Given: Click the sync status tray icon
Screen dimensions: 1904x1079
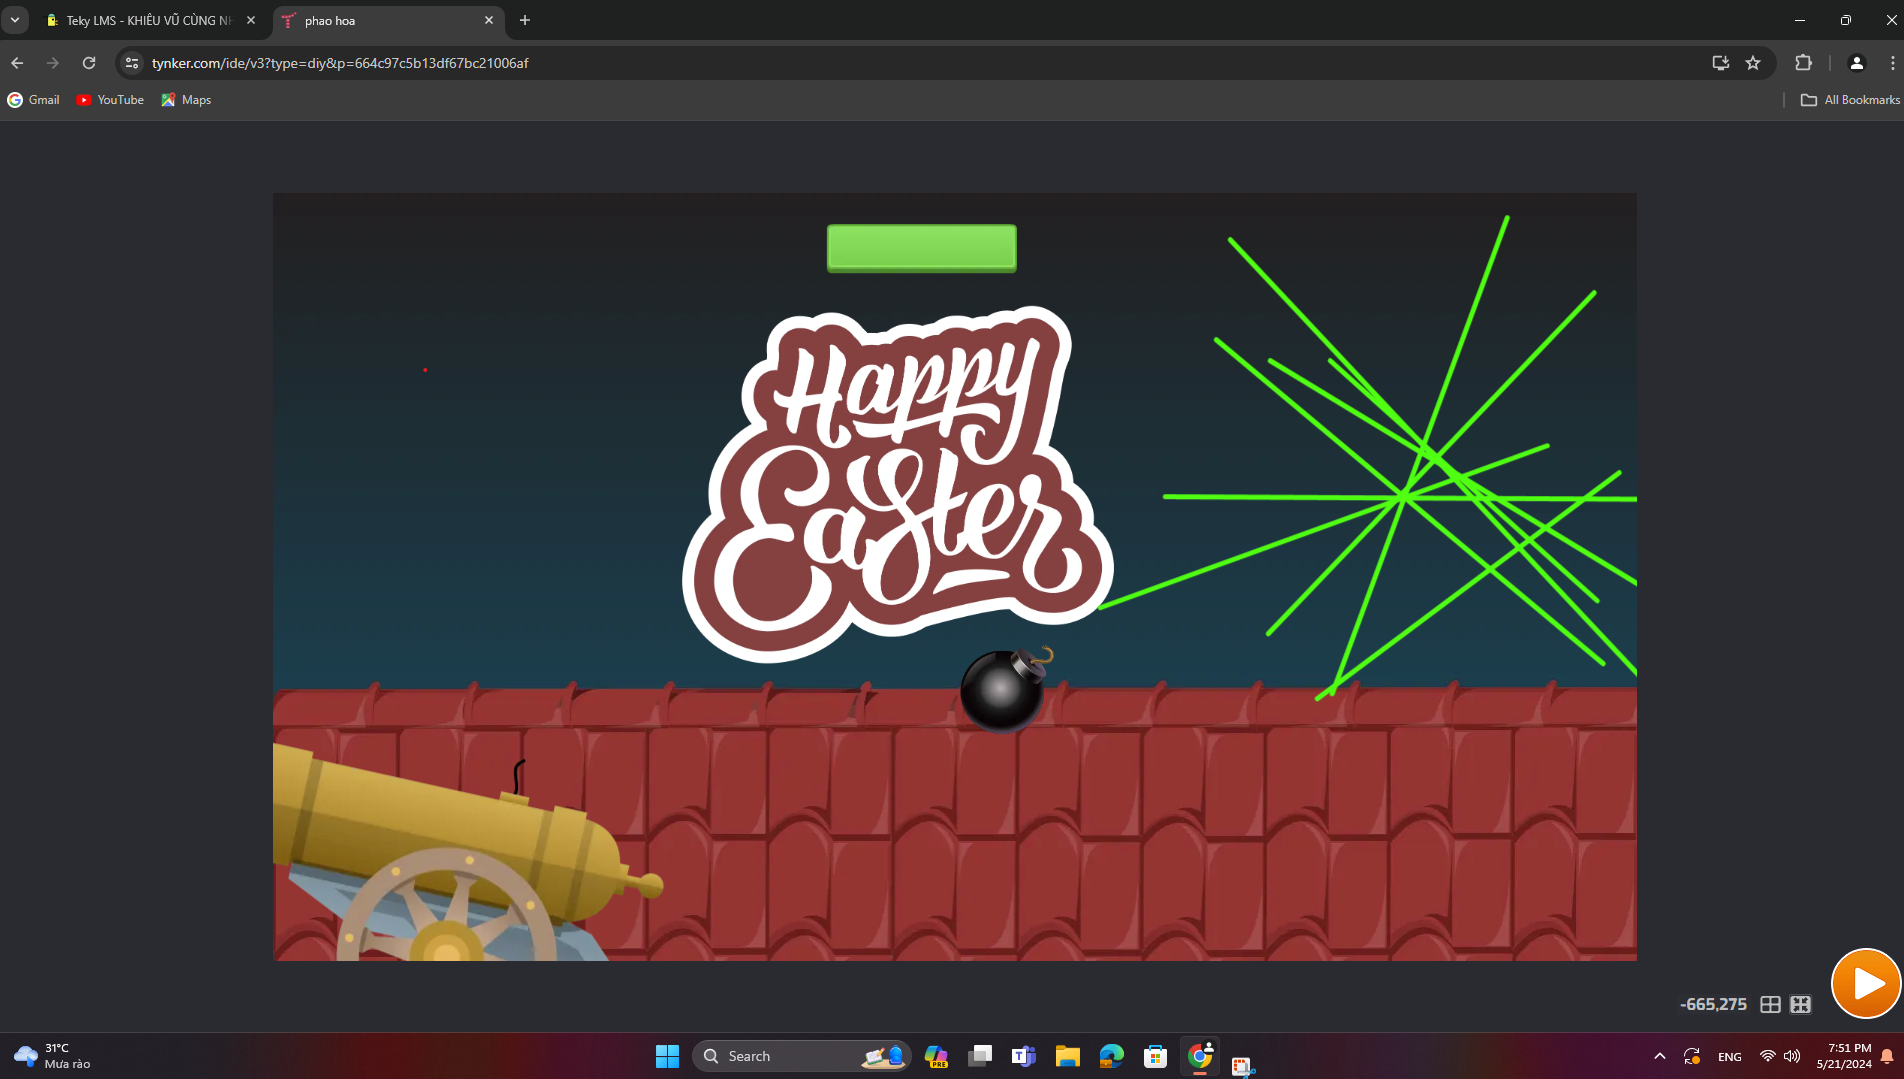Looking at the screenshot, I should pyautogui.click(x=1692, y=1056).
